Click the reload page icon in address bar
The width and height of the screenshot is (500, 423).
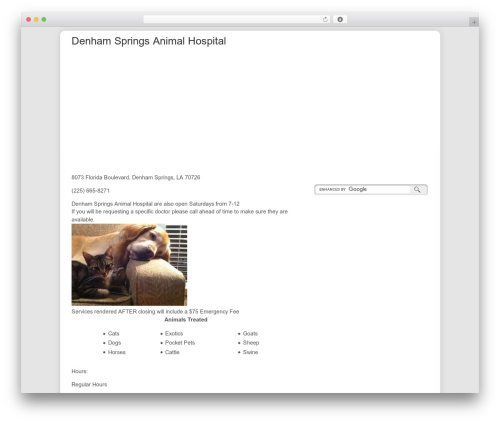tap(325, 20)
